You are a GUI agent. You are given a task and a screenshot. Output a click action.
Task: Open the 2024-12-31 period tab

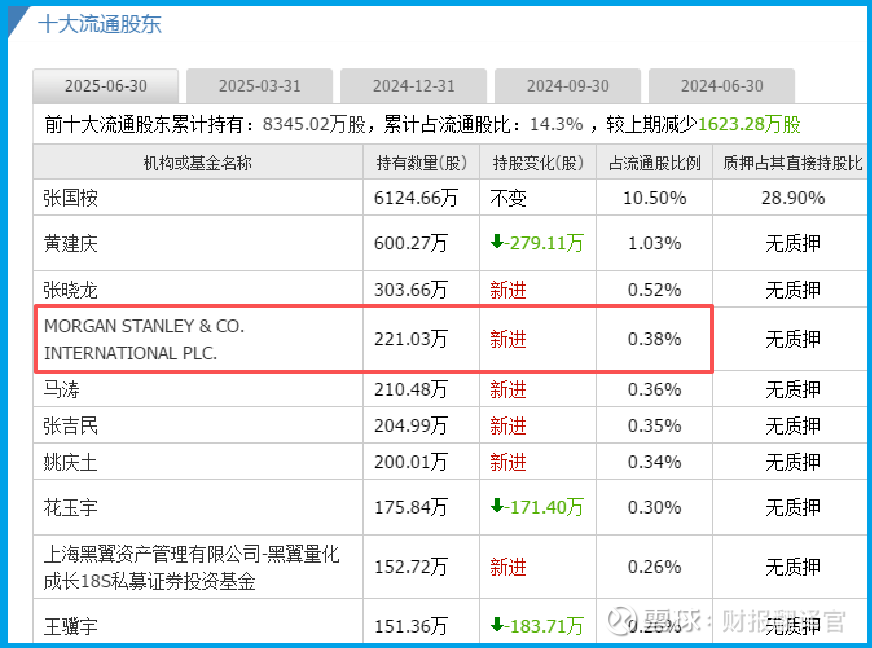[x=414, y=86]
